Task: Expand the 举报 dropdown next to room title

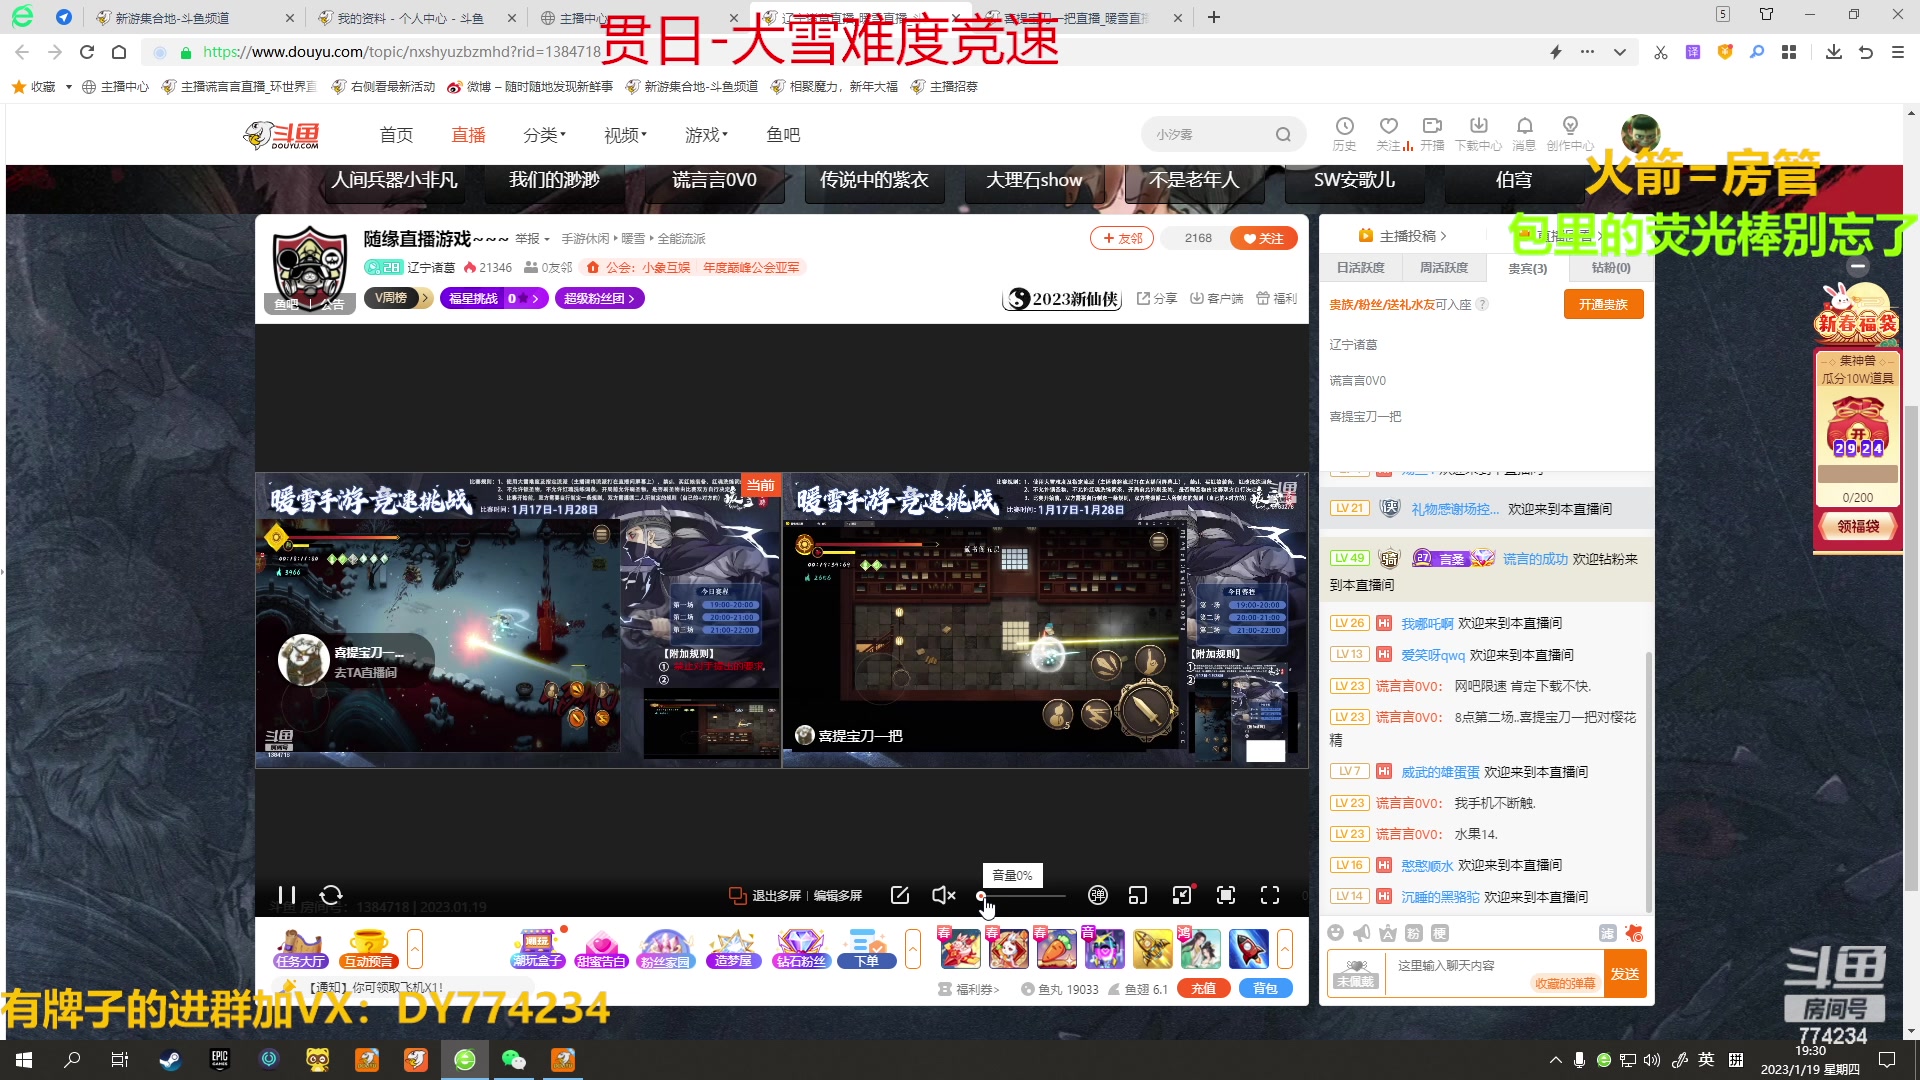Action: [x=532, y=239]
